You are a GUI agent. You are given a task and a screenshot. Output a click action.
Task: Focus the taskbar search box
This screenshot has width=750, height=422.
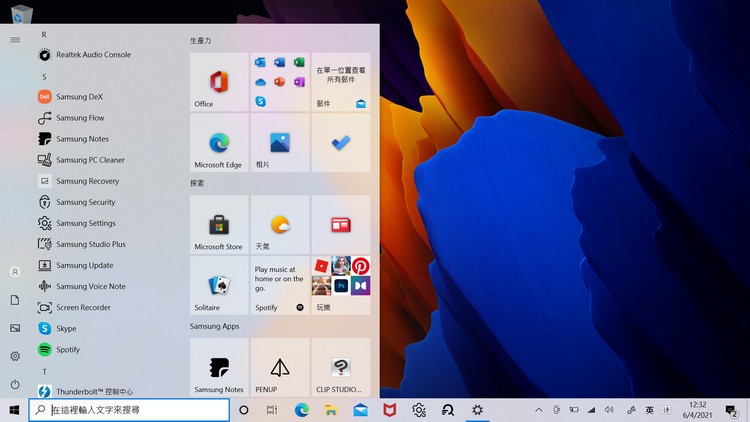(x=129, y=410)
